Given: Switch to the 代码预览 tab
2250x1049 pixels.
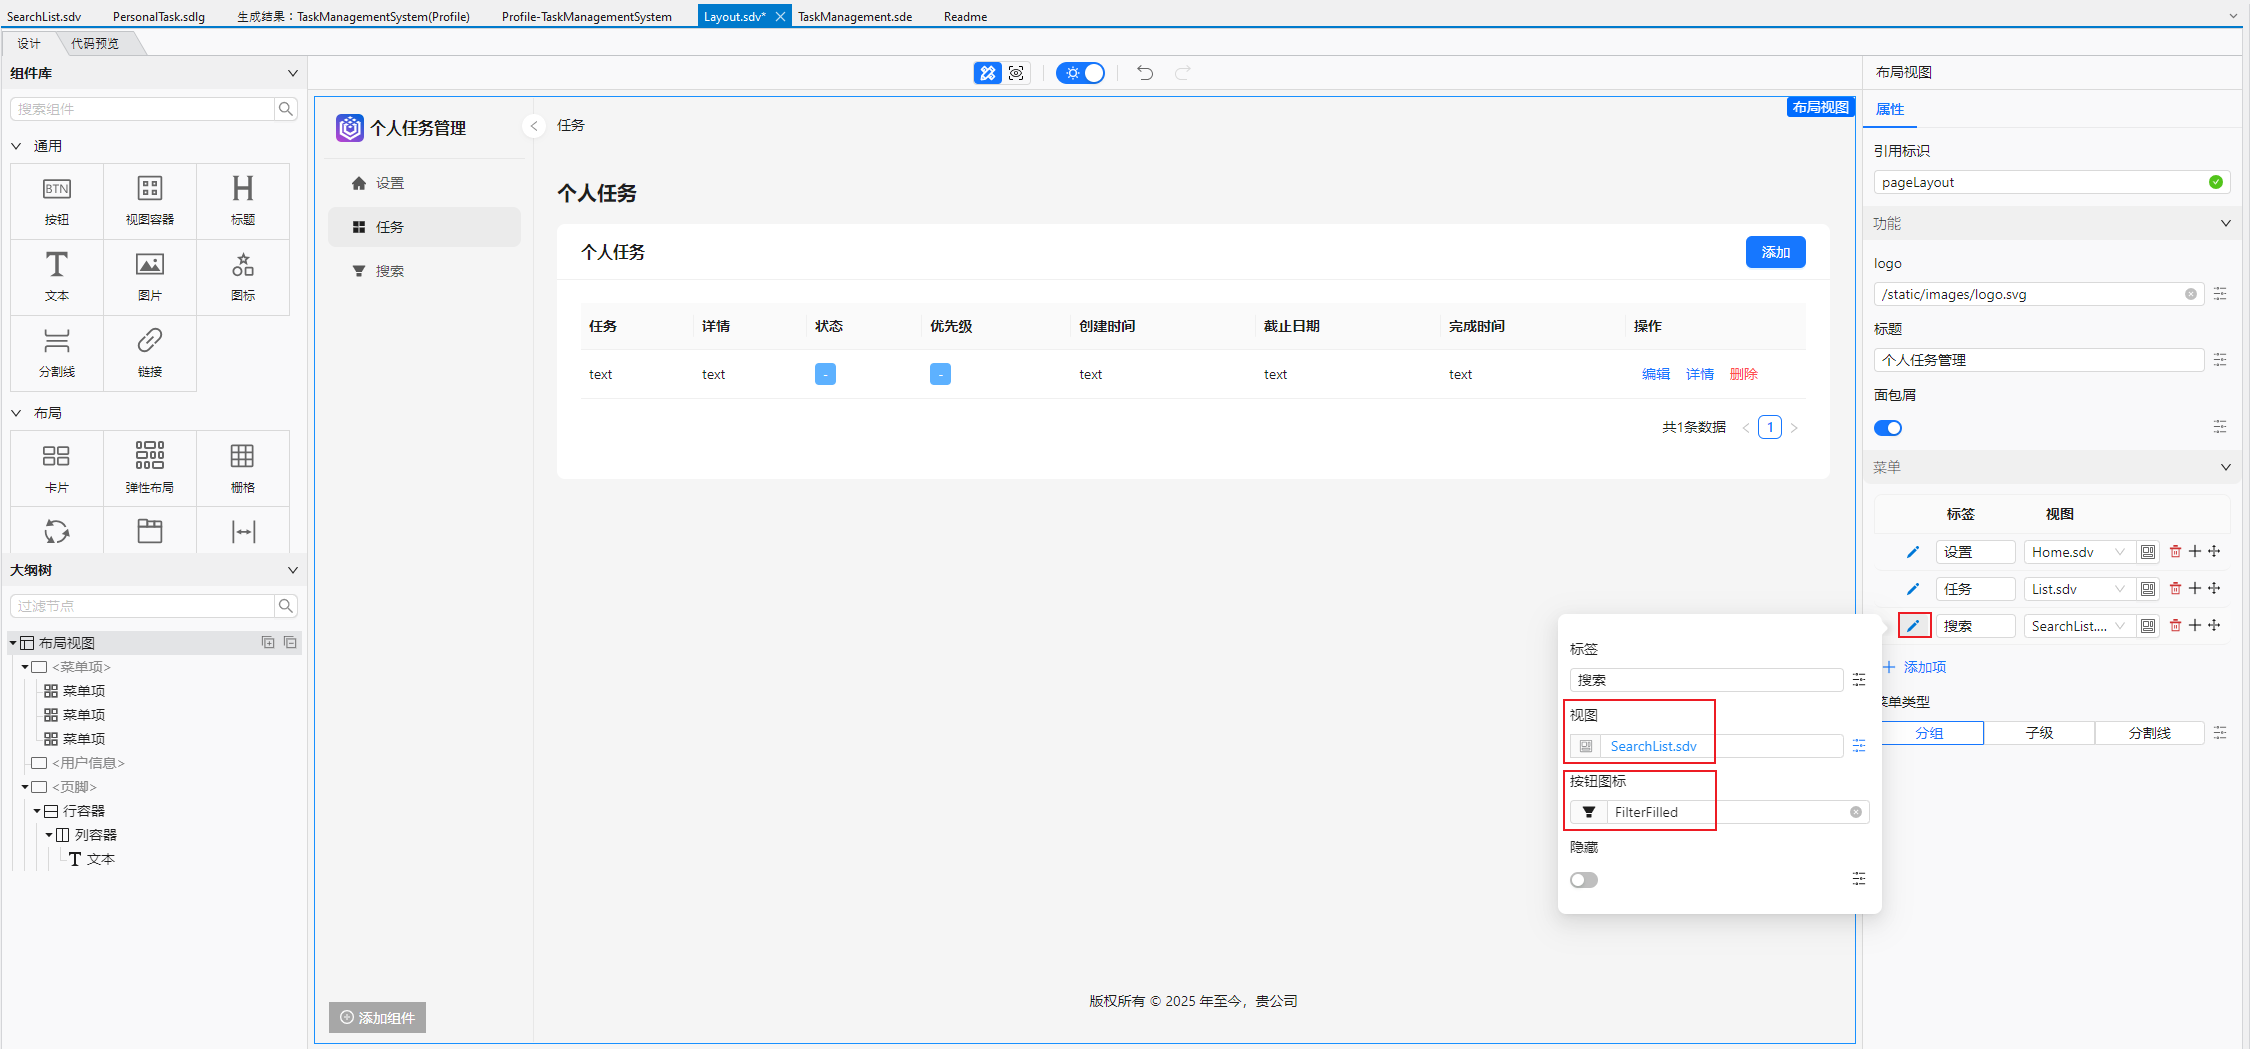Looking at the screenshot, I should (96, 43).
